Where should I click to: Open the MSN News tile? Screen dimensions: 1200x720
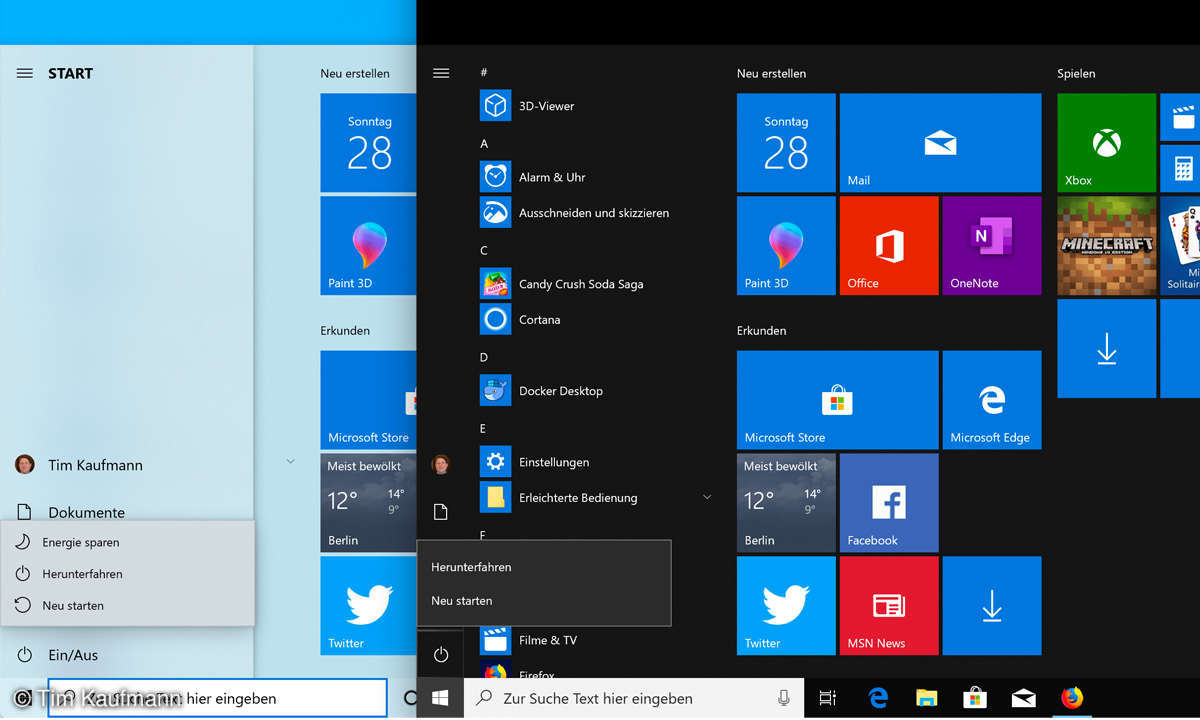point(889,606)
